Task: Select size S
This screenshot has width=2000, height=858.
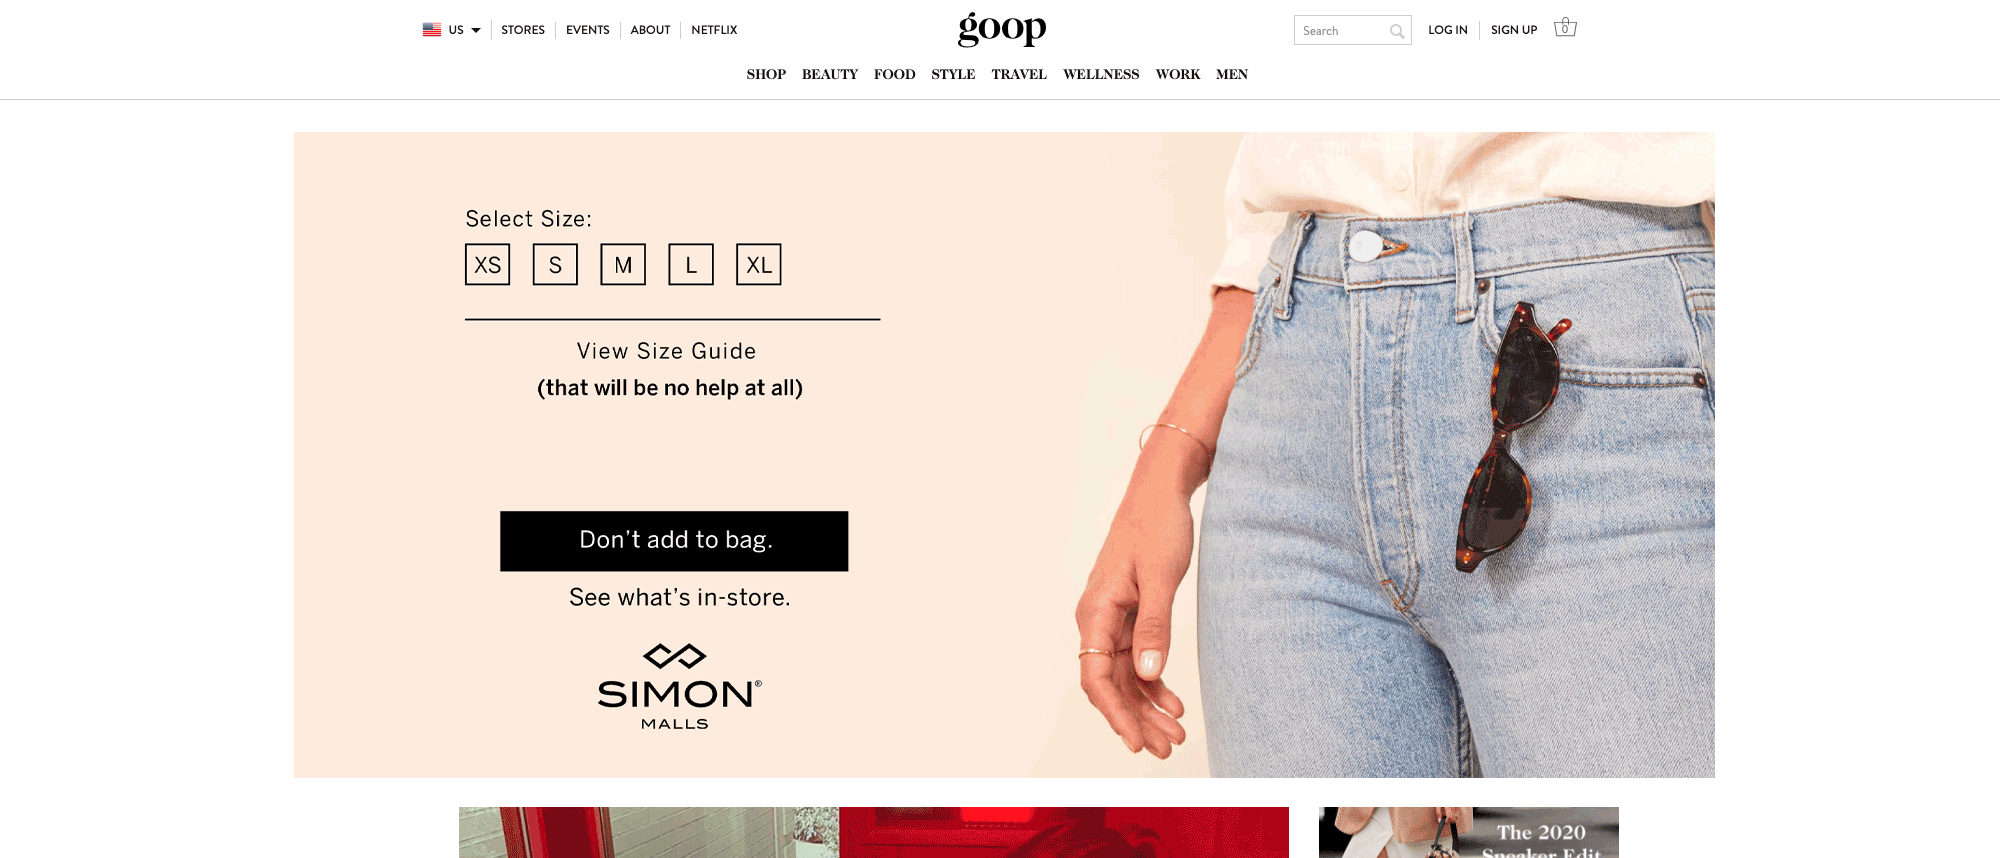Action: click(555, 265)
